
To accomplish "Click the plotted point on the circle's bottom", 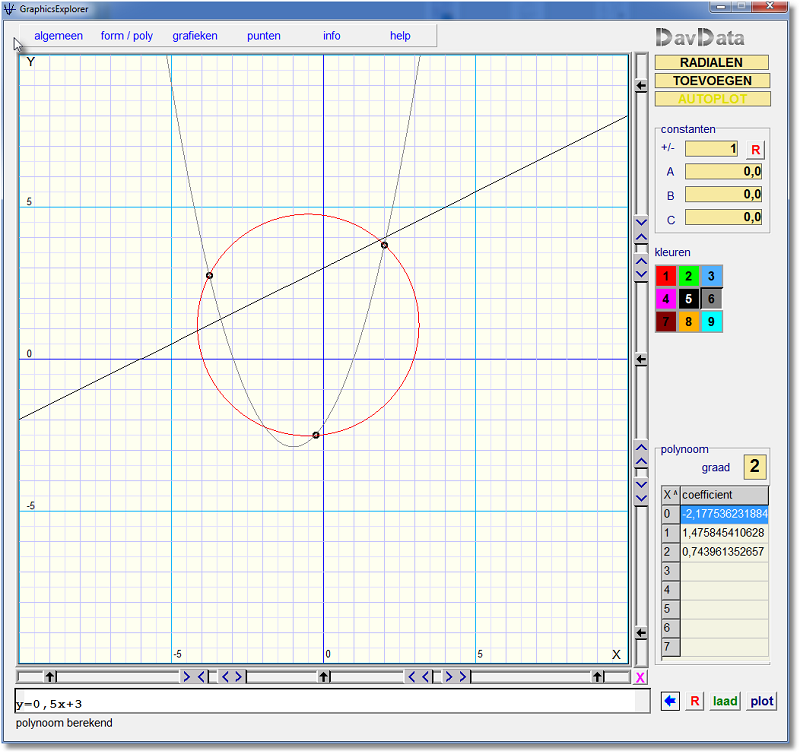I will 316,435.
